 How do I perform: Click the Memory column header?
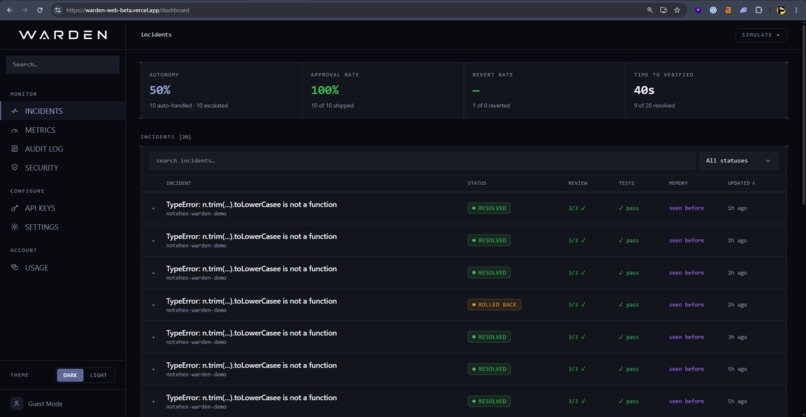tap(678, 183)
